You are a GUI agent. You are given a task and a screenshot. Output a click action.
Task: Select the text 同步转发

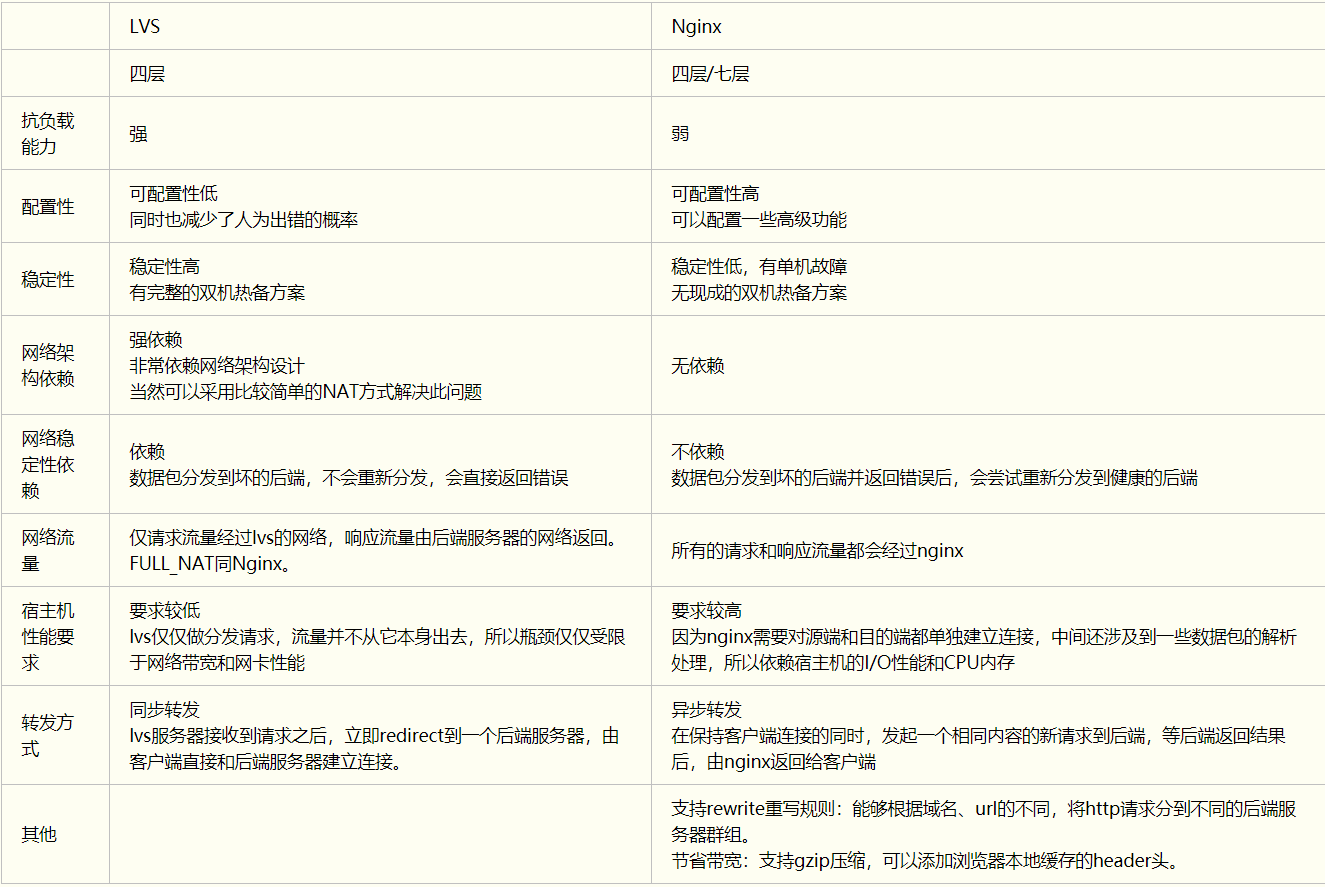(x=165, y=710)
